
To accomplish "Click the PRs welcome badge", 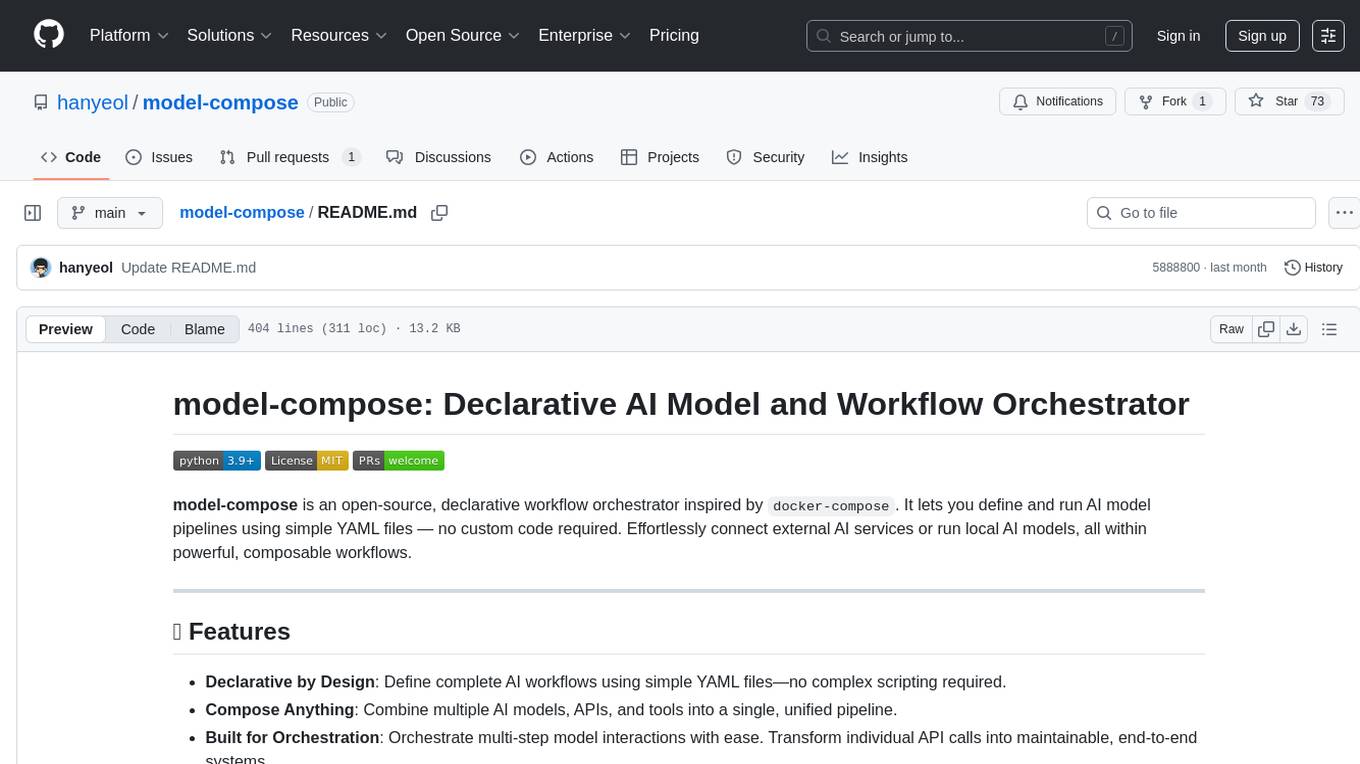I will 398,461.
